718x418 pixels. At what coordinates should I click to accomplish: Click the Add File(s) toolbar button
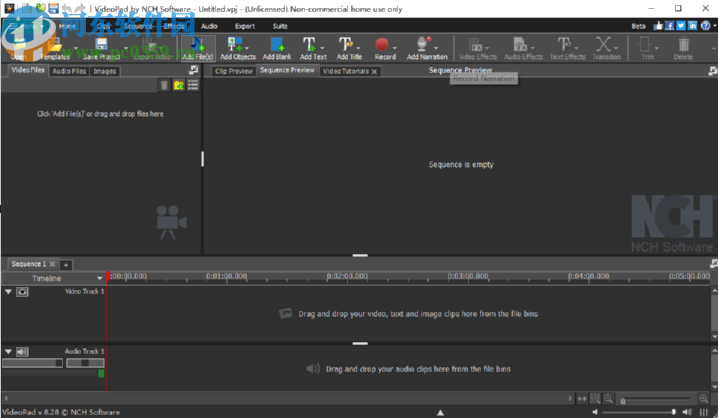pyautogui.click(x=197, y=49)
